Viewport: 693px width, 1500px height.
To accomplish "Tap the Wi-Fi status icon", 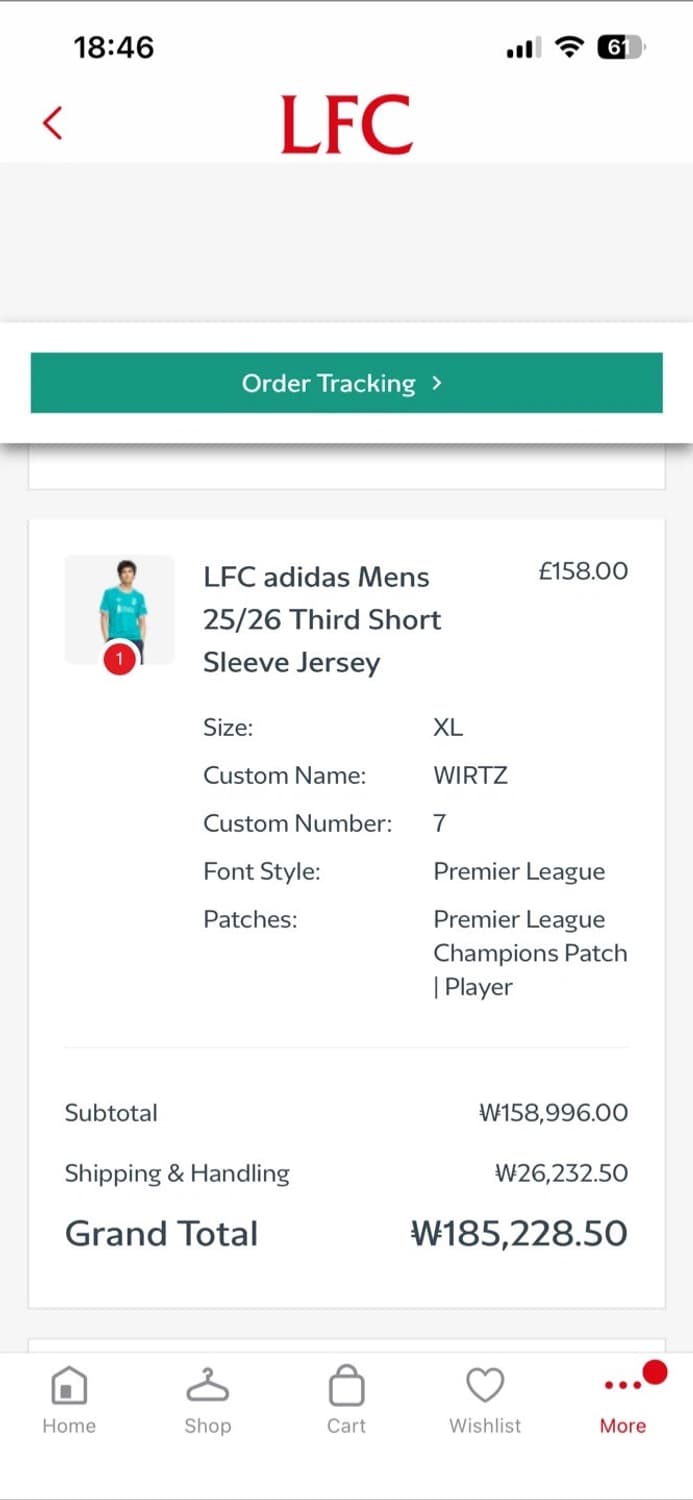I will 570,47.
